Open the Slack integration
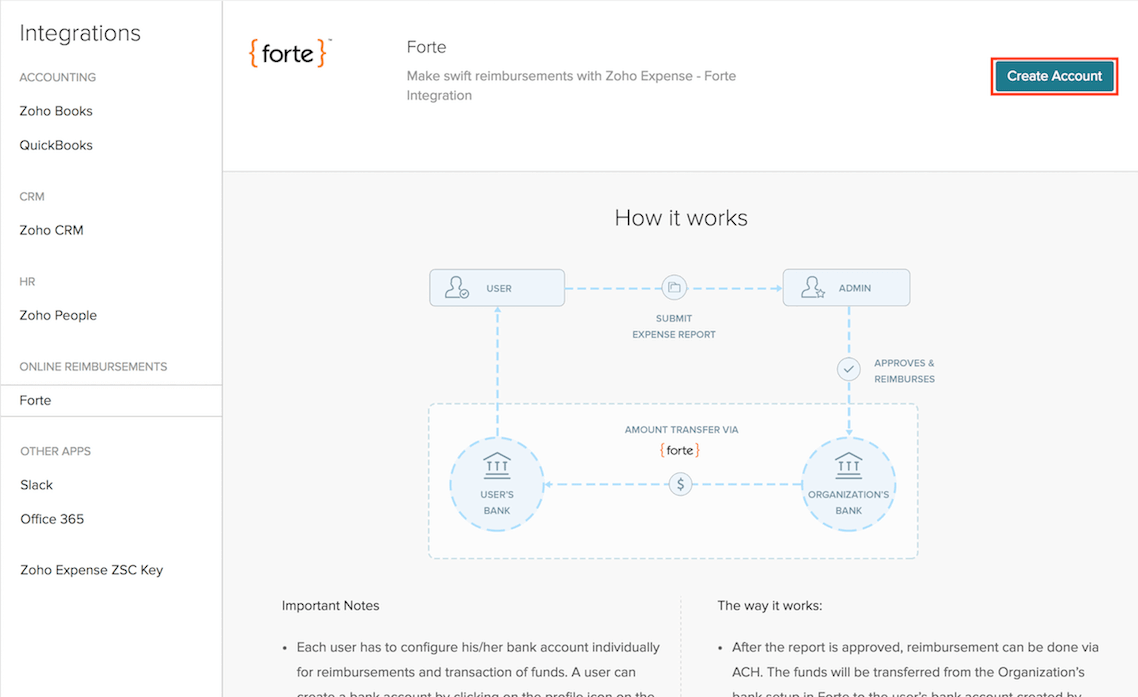Viewport: 1138px width, 697px height. [x=36, y=485]
